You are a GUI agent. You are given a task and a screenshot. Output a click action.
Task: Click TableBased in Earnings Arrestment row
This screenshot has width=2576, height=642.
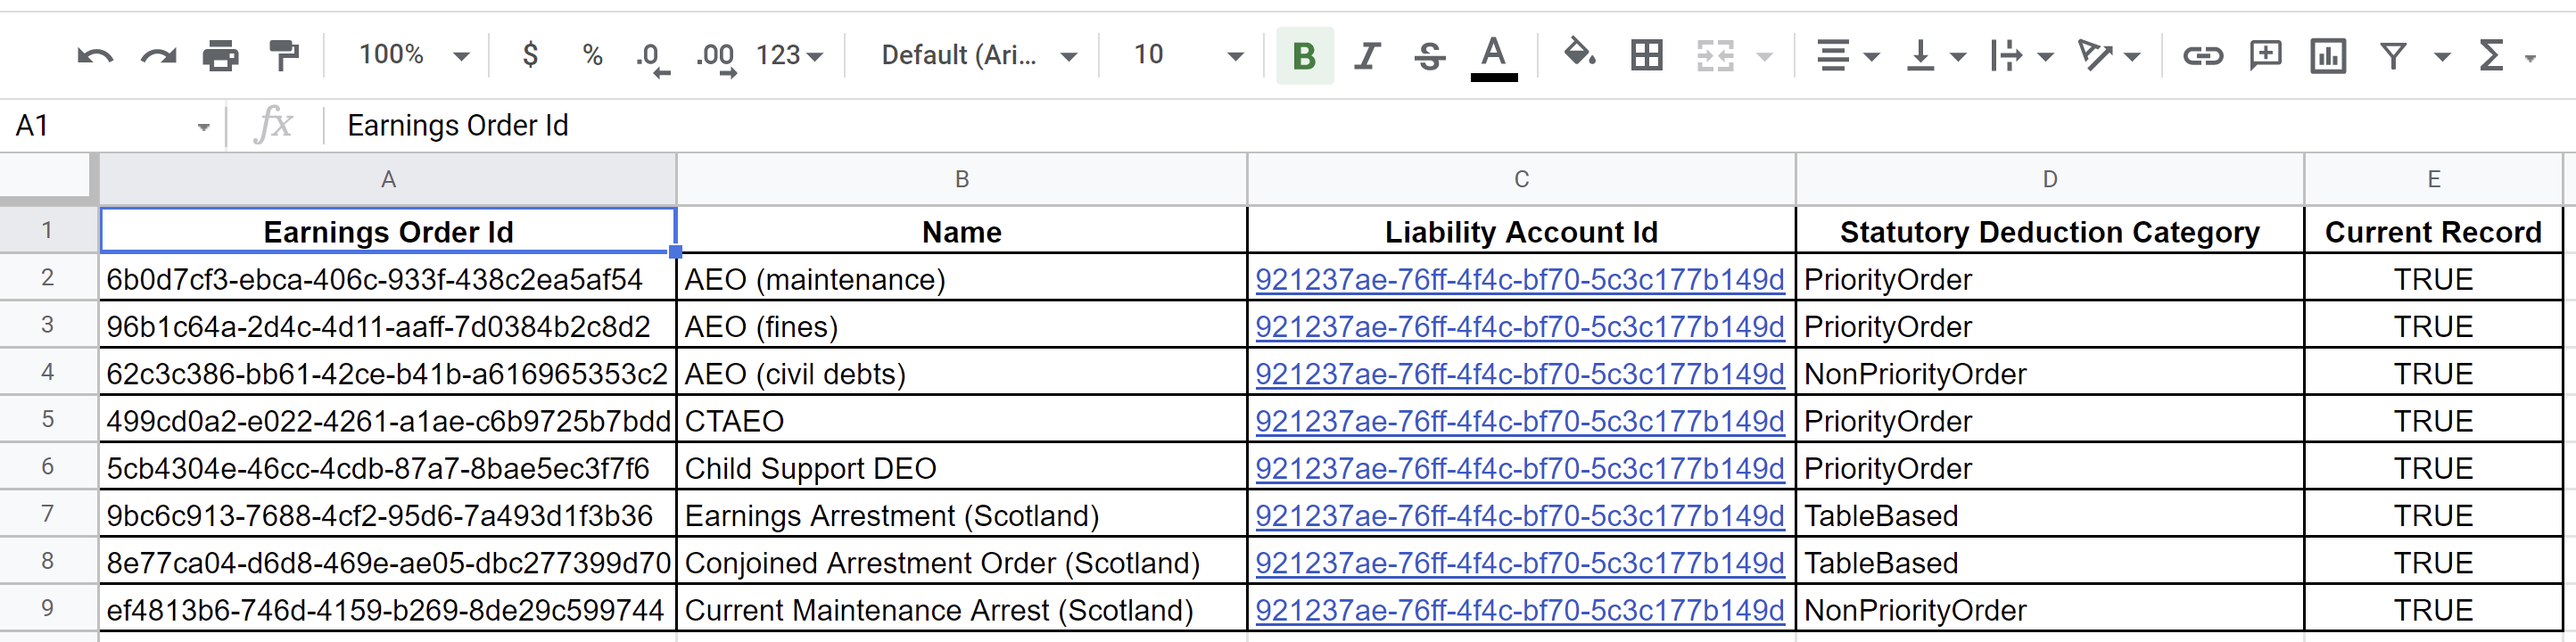pos(2050,515)
